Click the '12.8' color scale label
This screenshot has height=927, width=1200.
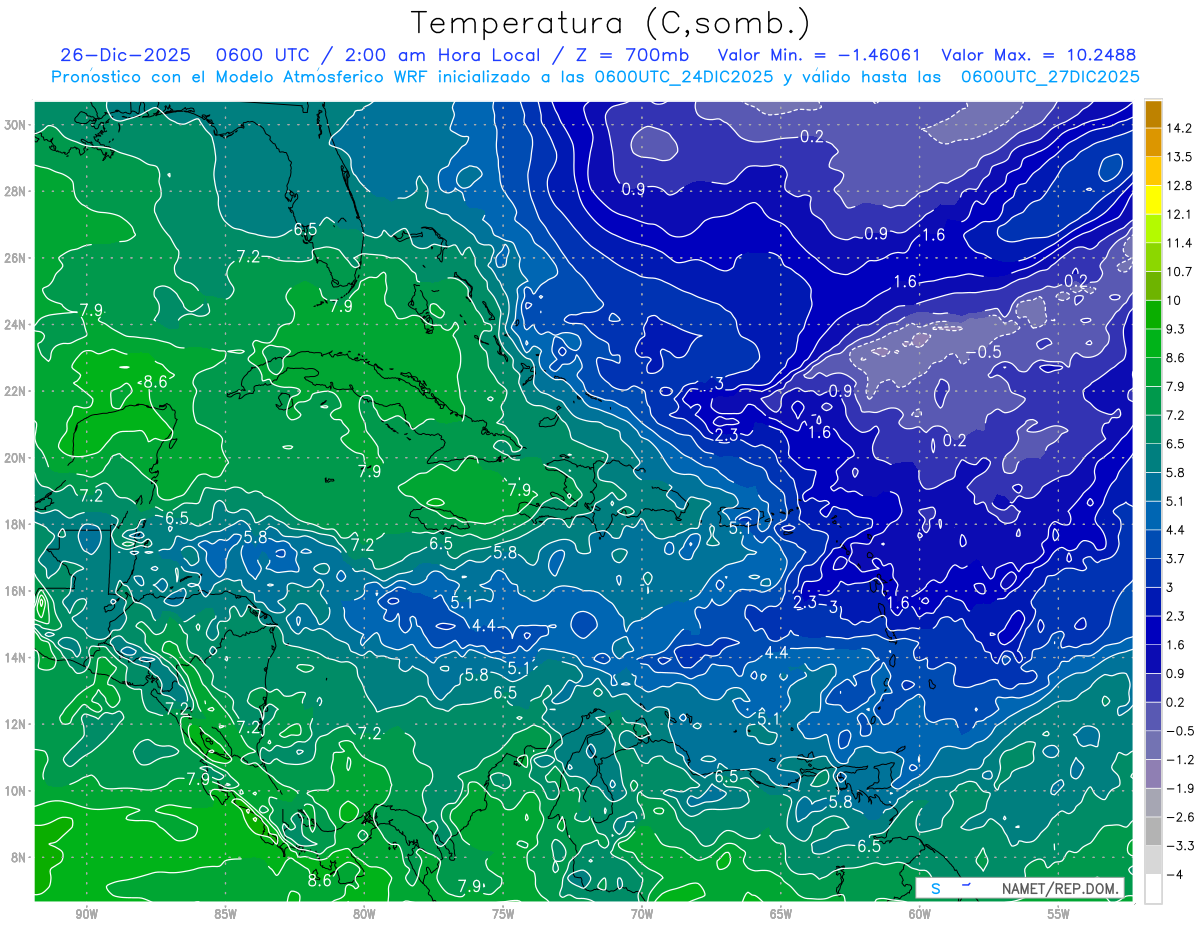pyautogui.click(x=1179, y=186)
